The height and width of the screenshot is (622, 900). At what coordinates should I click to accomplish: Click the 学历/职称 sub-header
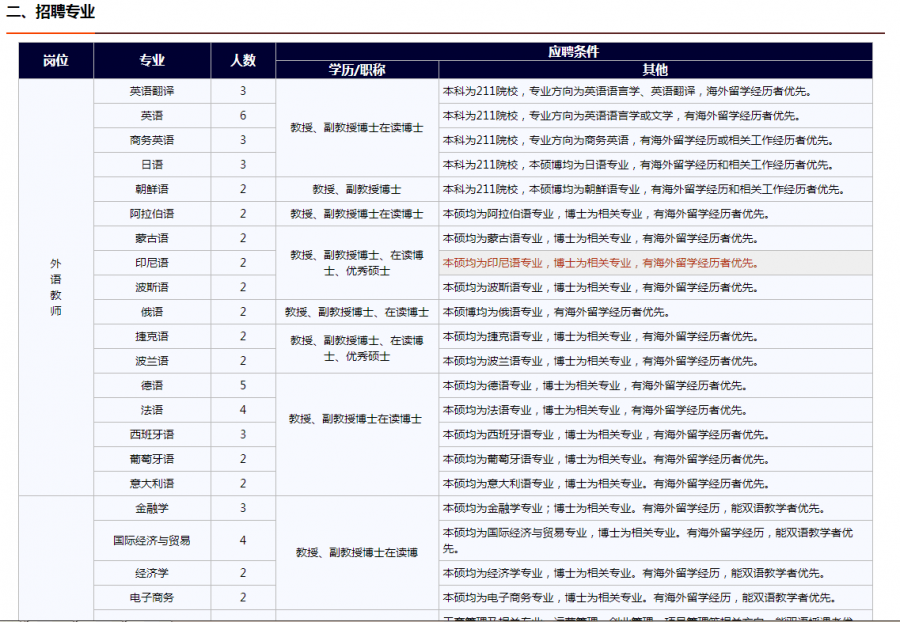pos(357,70)
